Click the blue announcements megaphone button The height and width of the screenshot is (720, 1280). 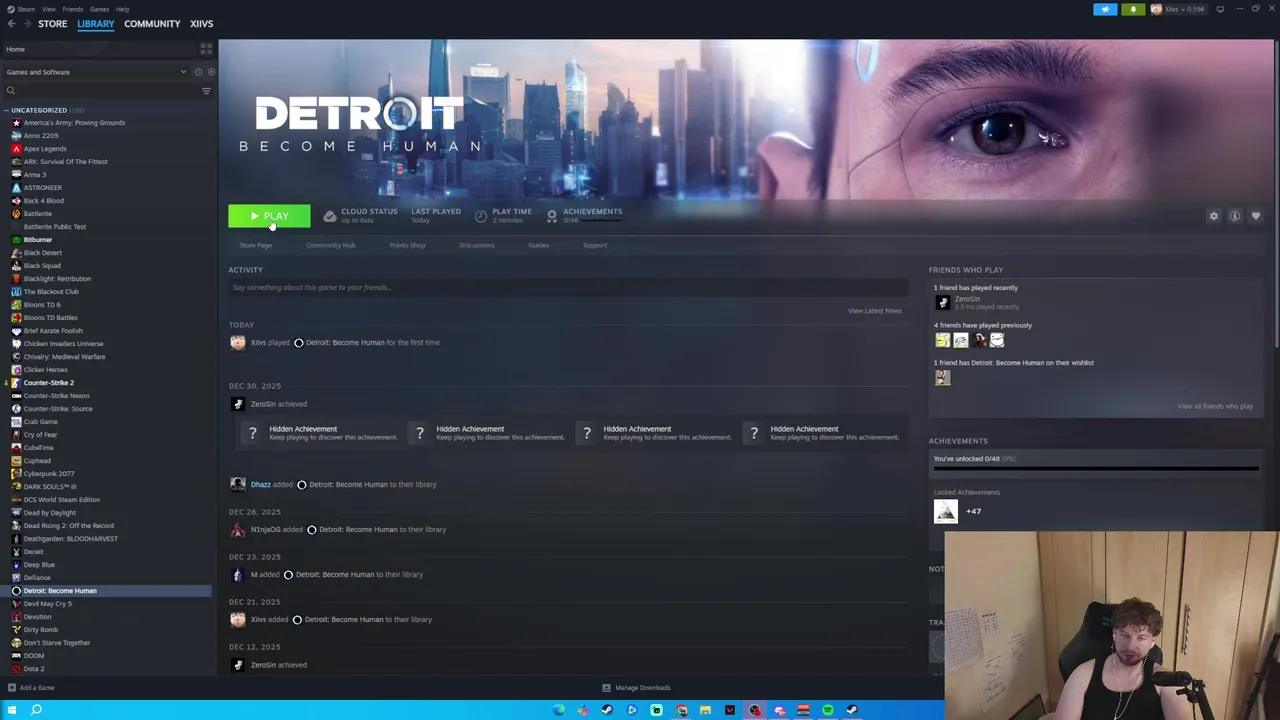tap(1105, 9)
